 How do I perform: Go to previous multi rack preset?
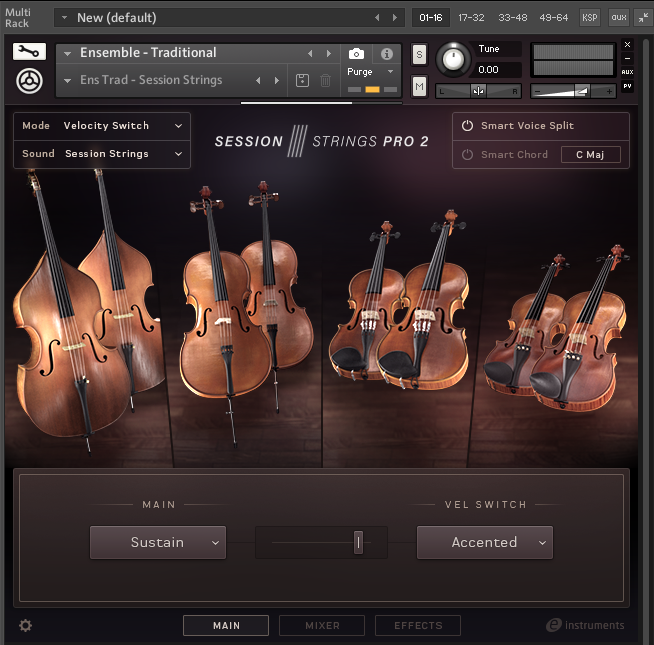[377, 18]
